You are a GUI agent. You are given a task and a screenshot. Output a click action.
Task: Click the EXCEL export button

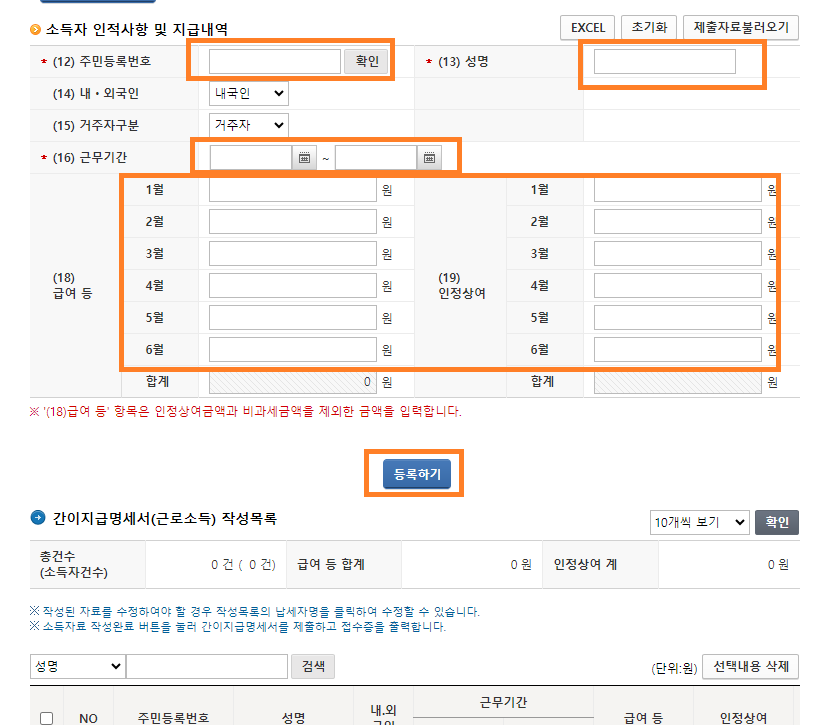586,28
